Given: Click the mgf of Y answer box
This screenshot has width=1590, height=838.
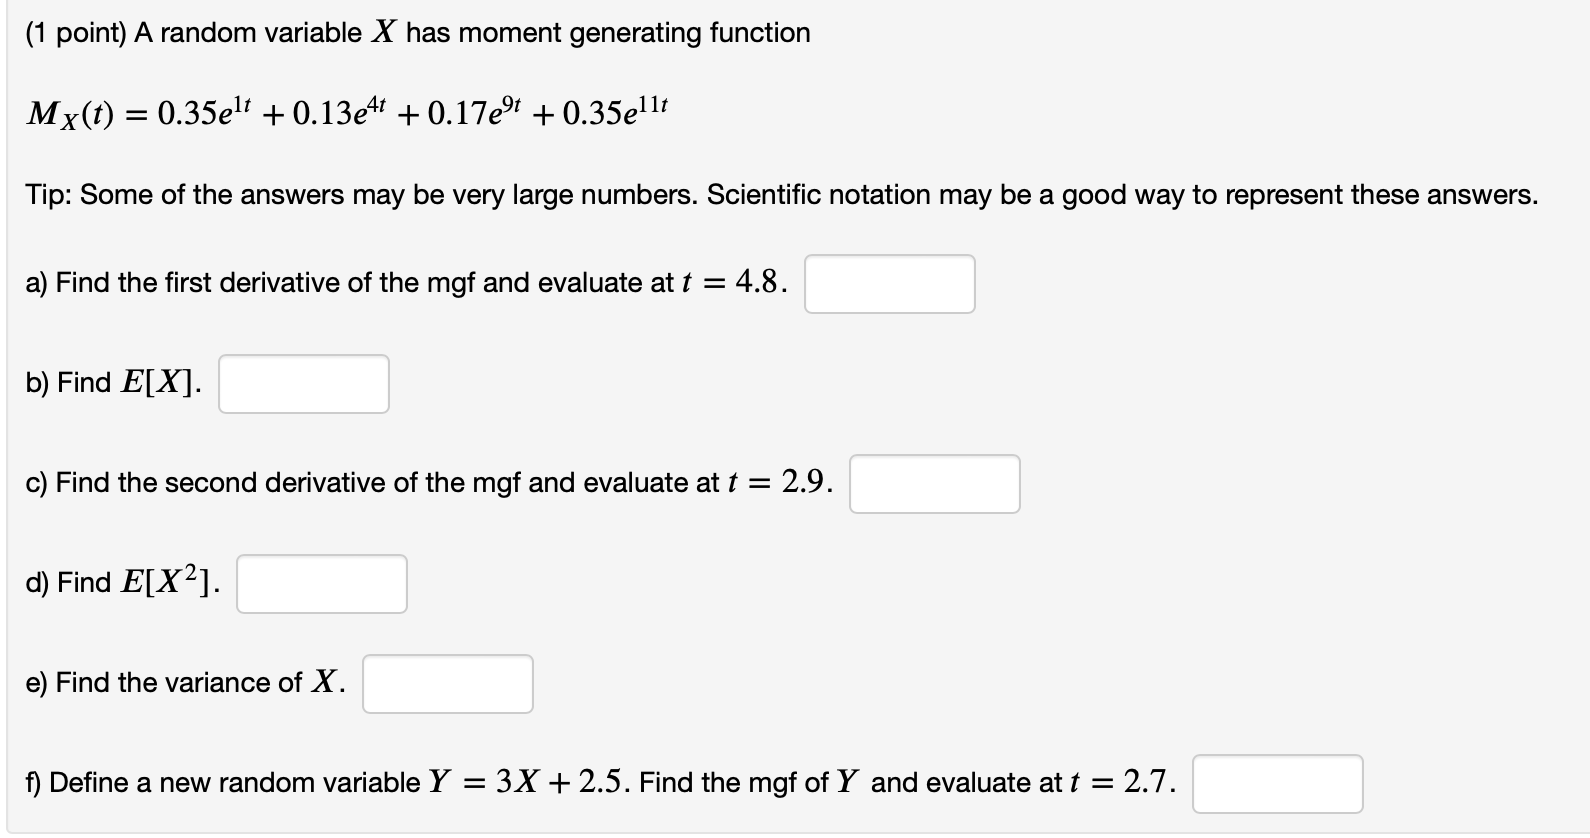Looking at the screenshot, I should point(1278,784).
